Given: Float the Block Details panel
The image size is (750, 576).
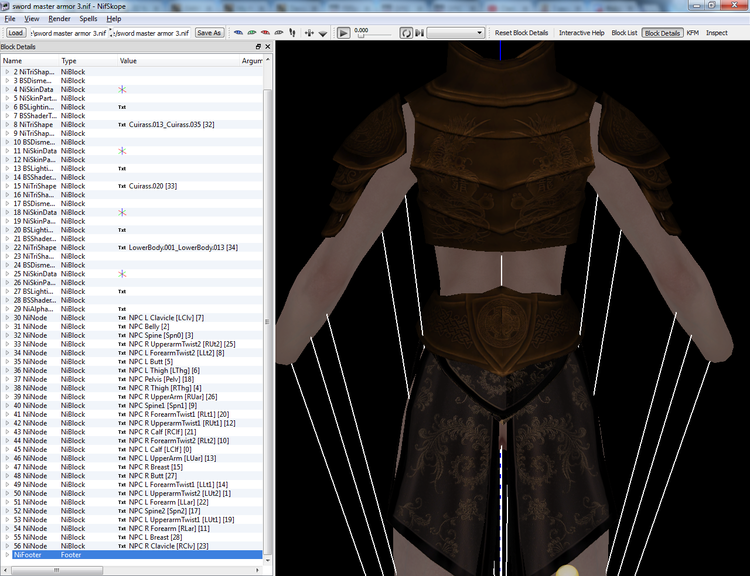Looking at the screenshot, I should [258, 46].
